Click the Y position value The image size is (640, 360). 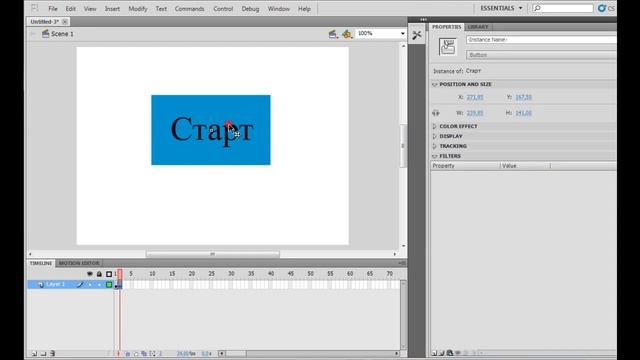click(x=523, y=97)
